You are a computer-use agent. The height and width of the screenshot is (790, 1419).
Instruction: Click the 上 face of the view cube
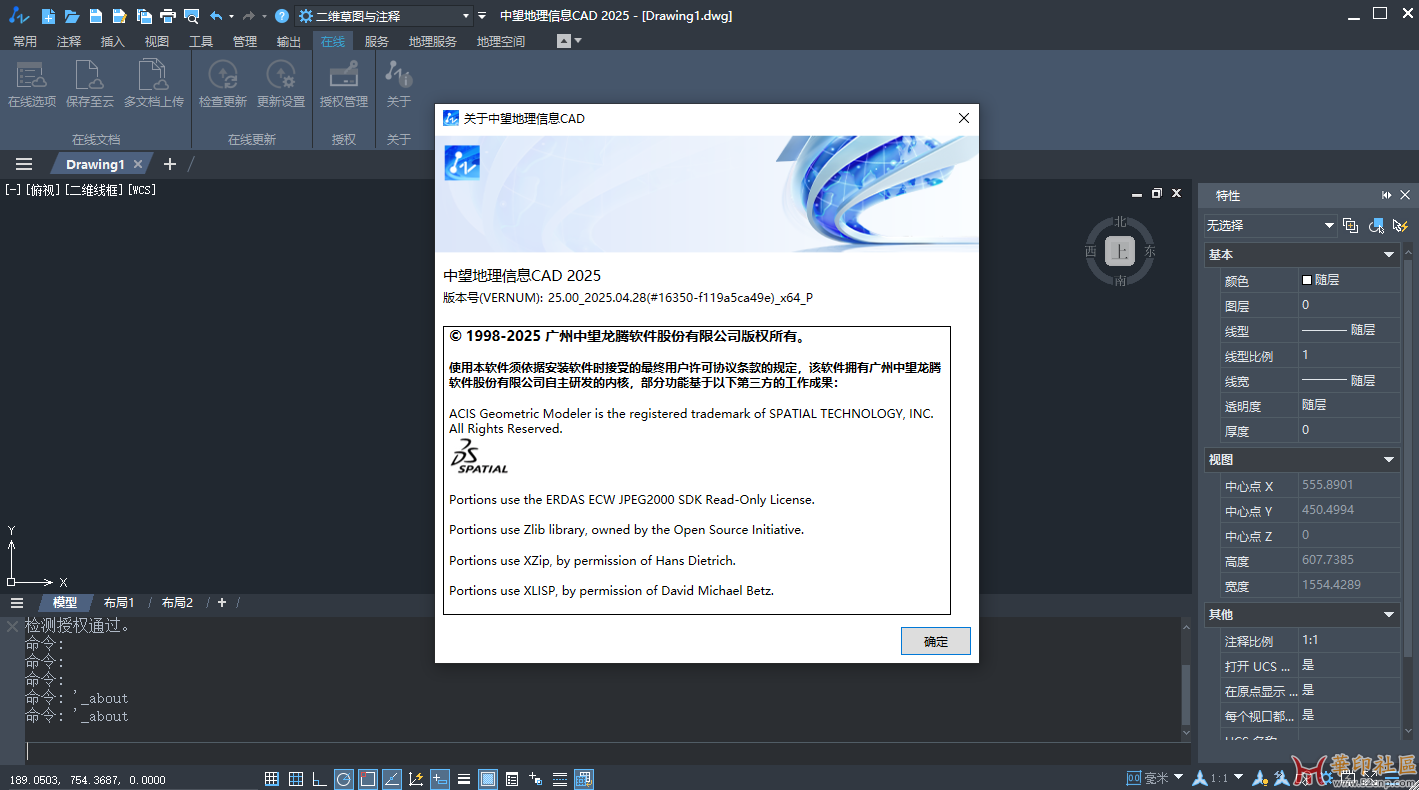pos(1120,252)
